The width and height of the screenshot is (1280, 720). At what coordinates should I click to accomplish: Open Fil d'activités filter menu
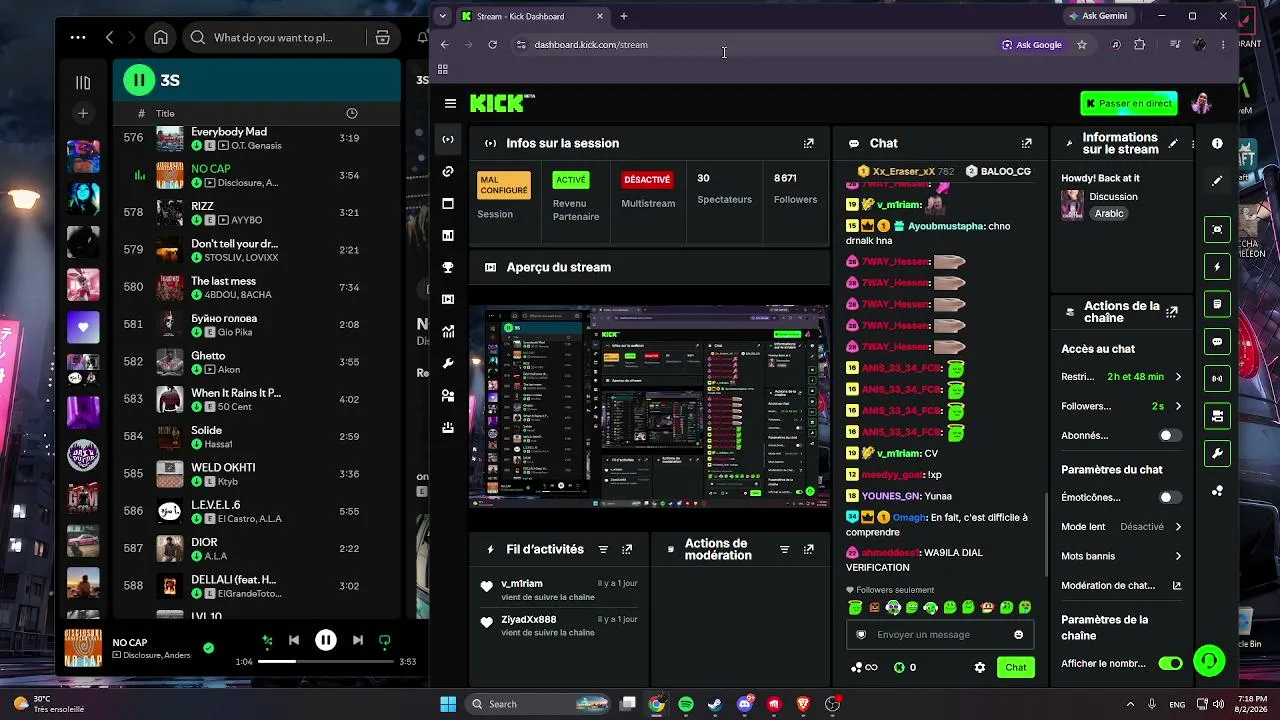click(603, 549)
